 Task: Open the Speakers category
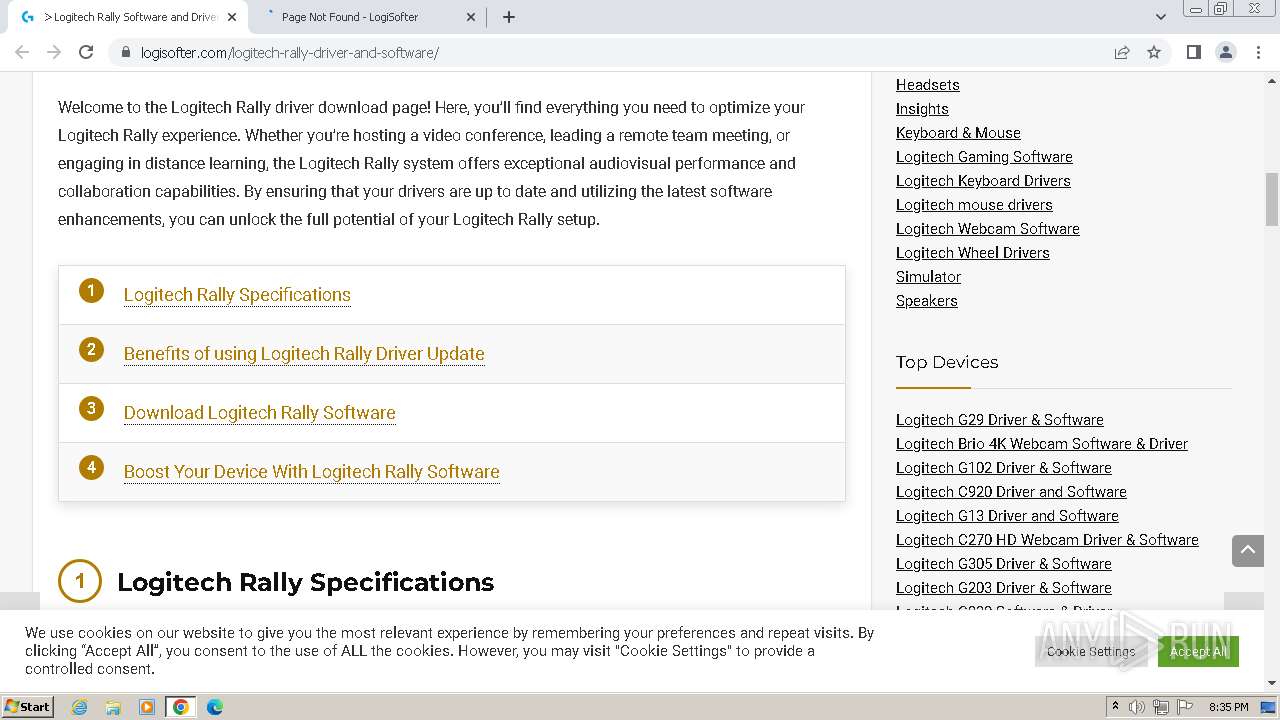927,301
